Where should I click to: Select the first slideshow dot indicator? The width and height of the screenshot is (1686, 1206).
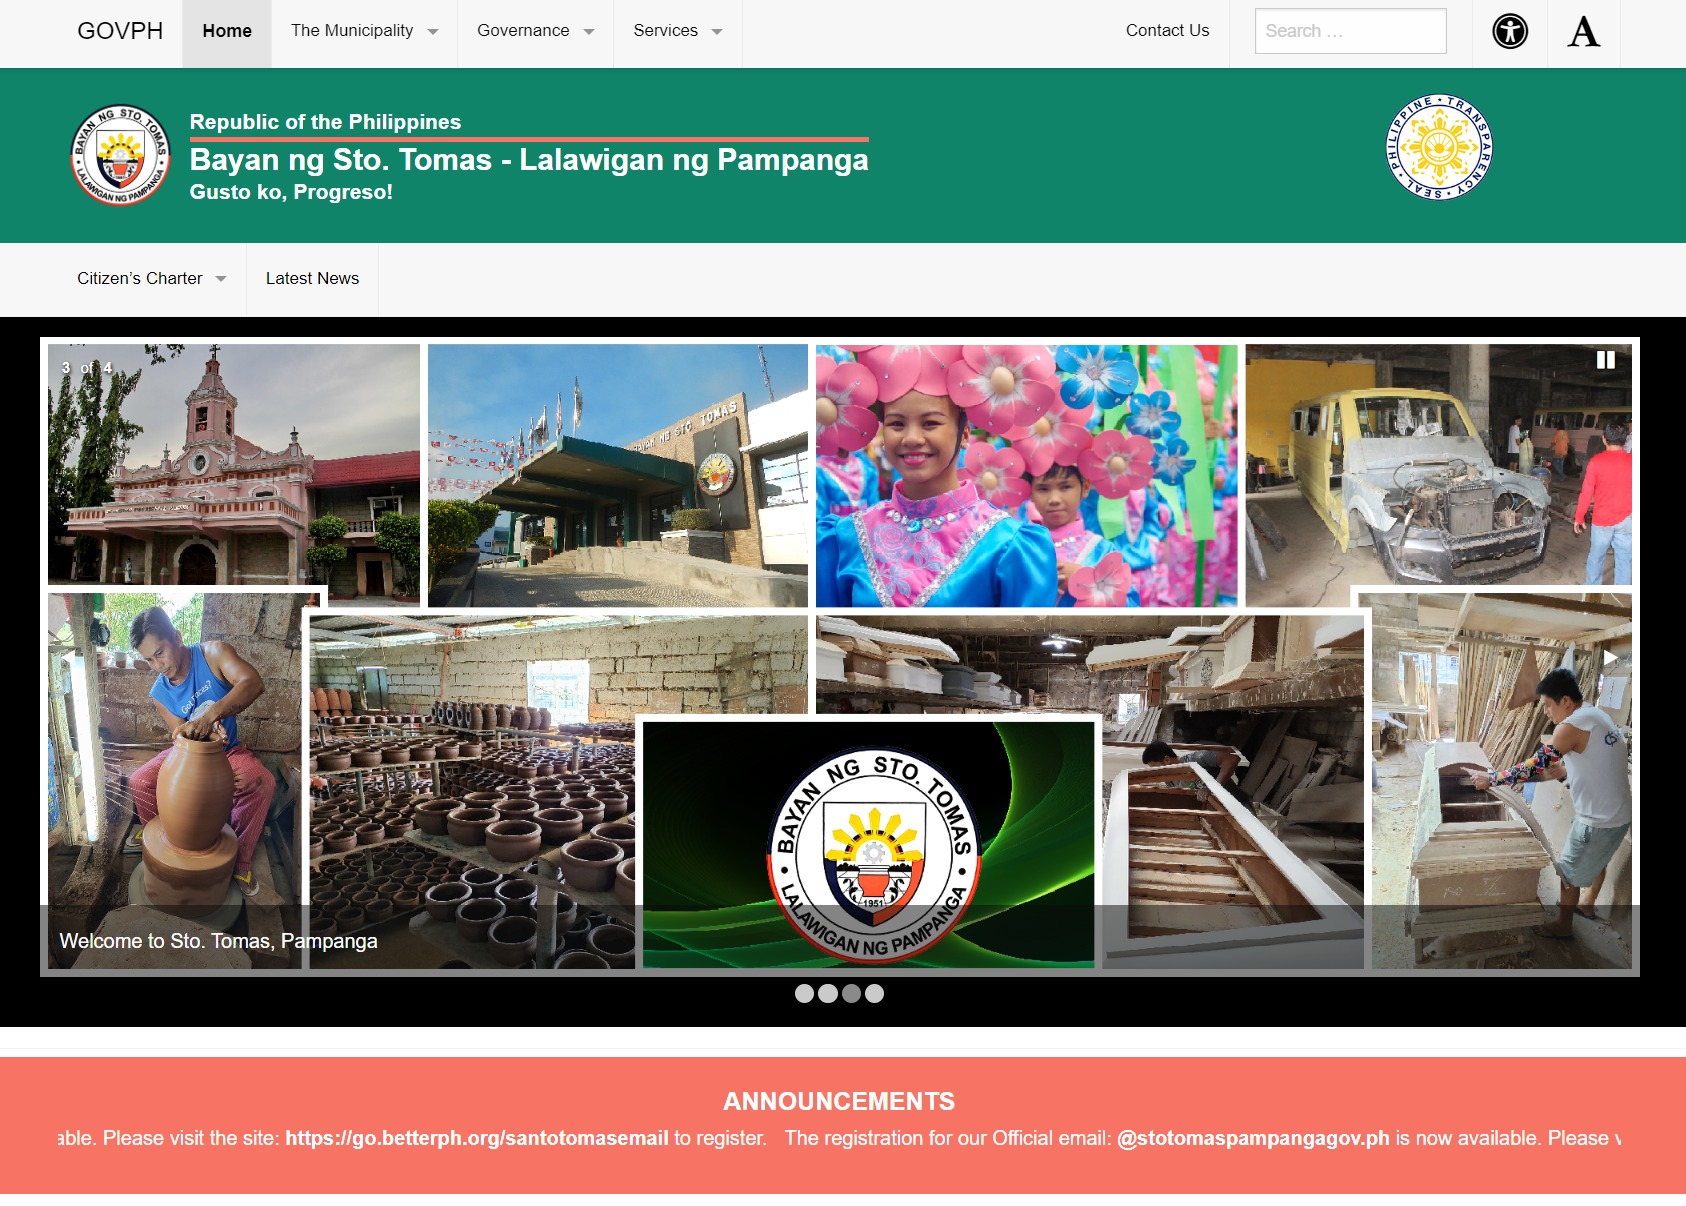tap(804, 993)
